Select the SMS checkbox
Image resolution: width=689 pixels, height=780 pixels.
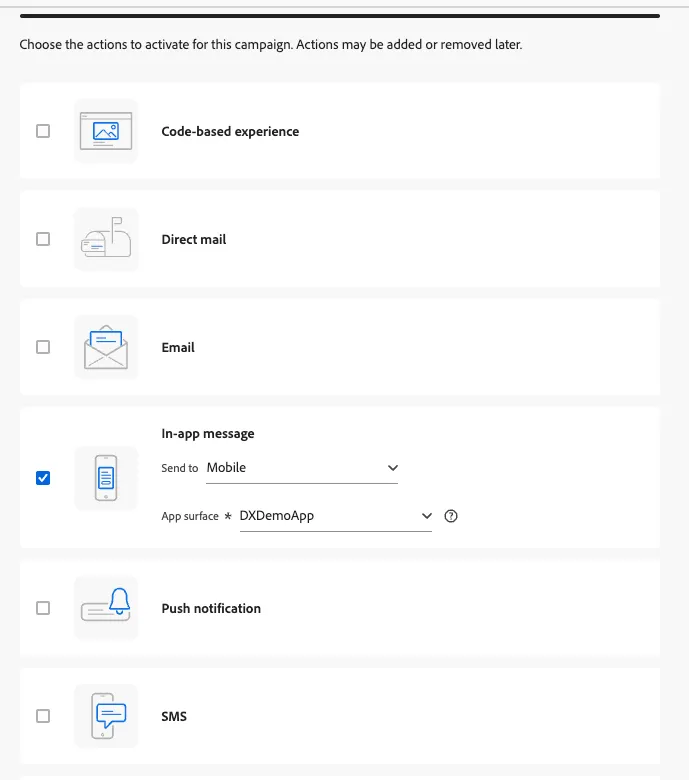click(43, 716)
